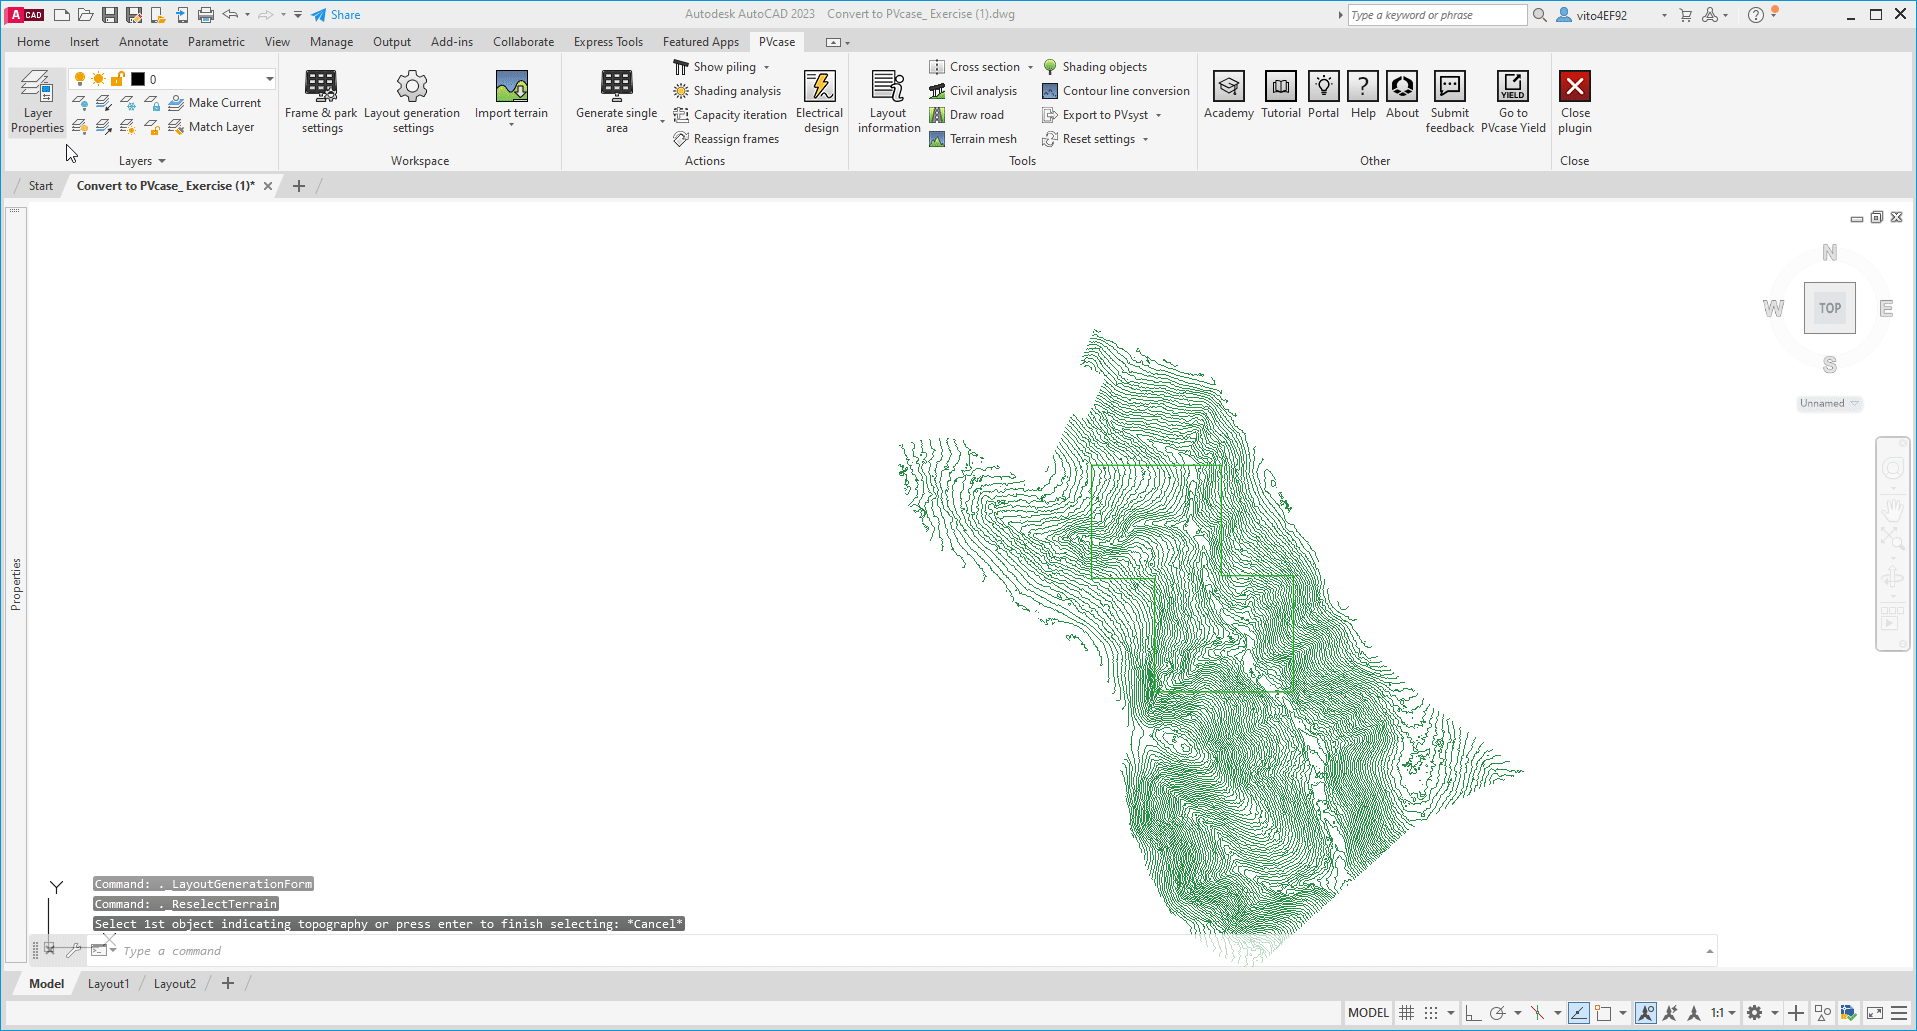Click Generate single area tool
Screen dimensions: 1917x1031
[x=616, y=102]
